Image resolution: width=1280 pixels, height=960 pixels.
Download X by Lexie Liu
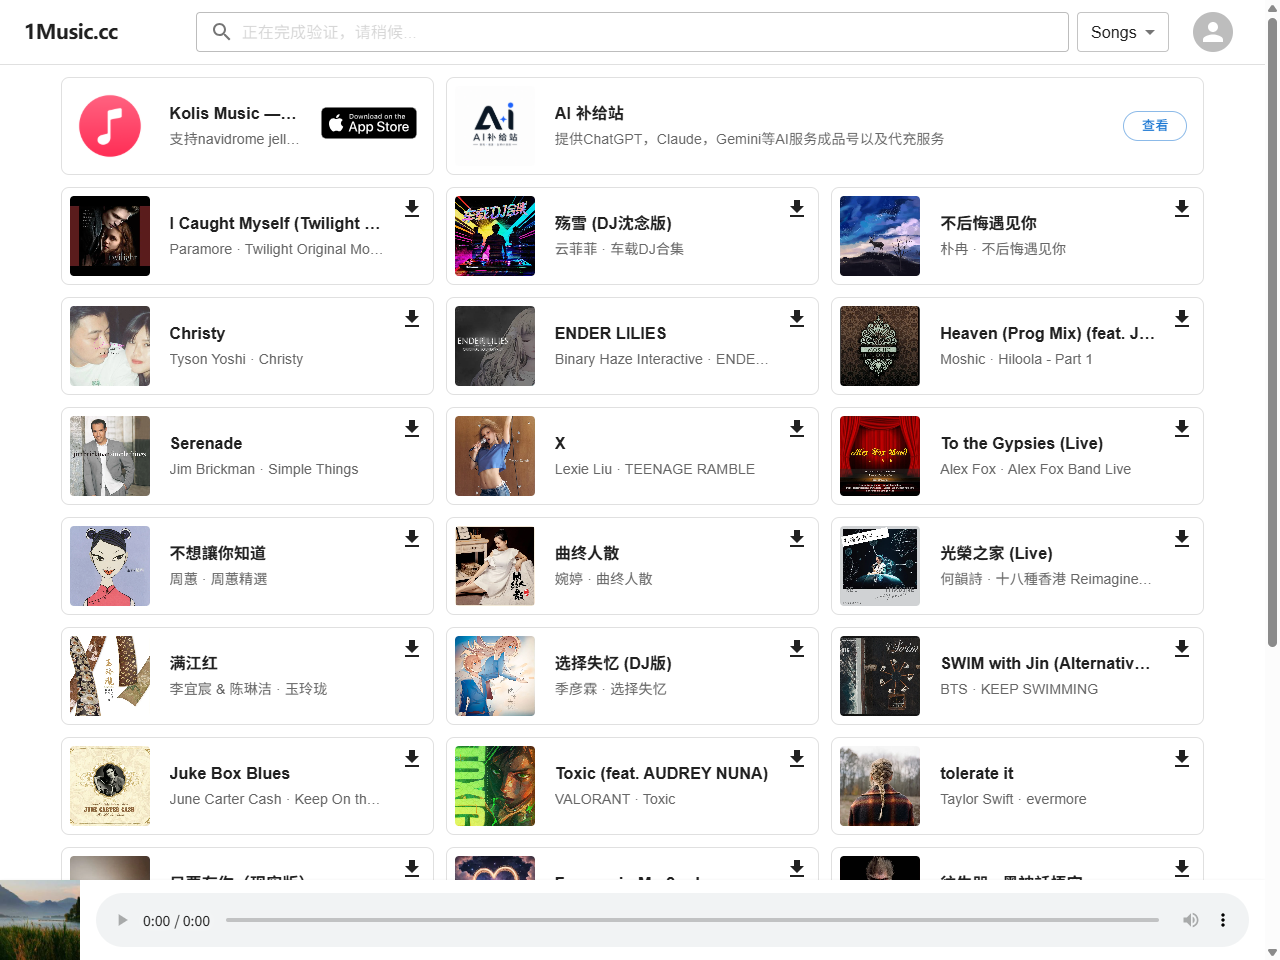coord(797,428)
